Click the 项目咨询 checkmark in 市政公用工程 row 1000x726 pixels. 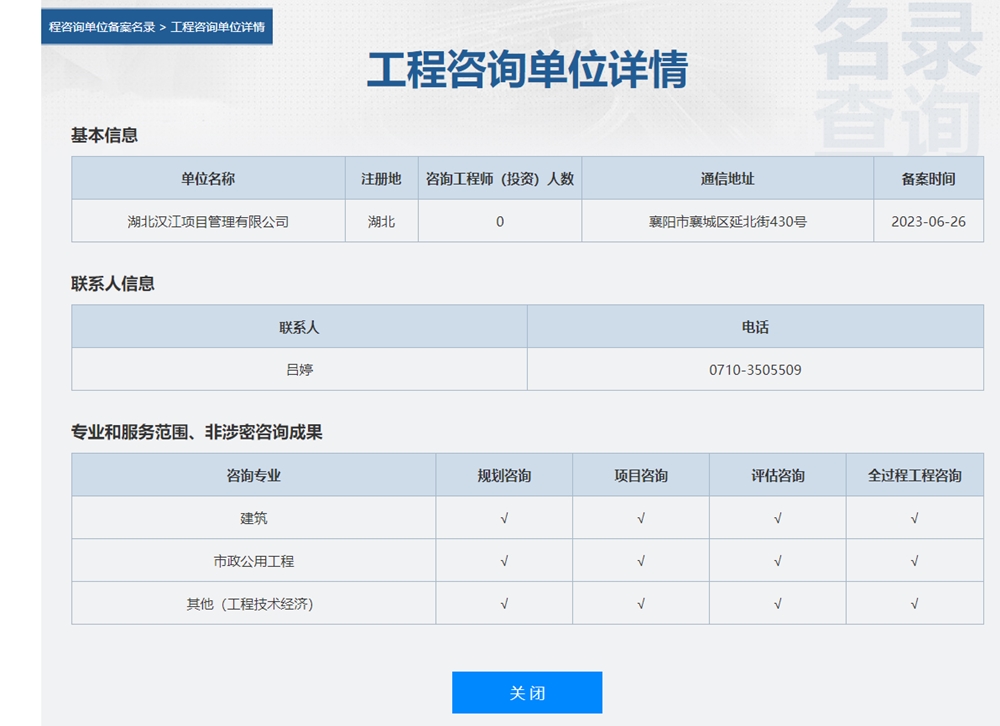click(641, 561)
